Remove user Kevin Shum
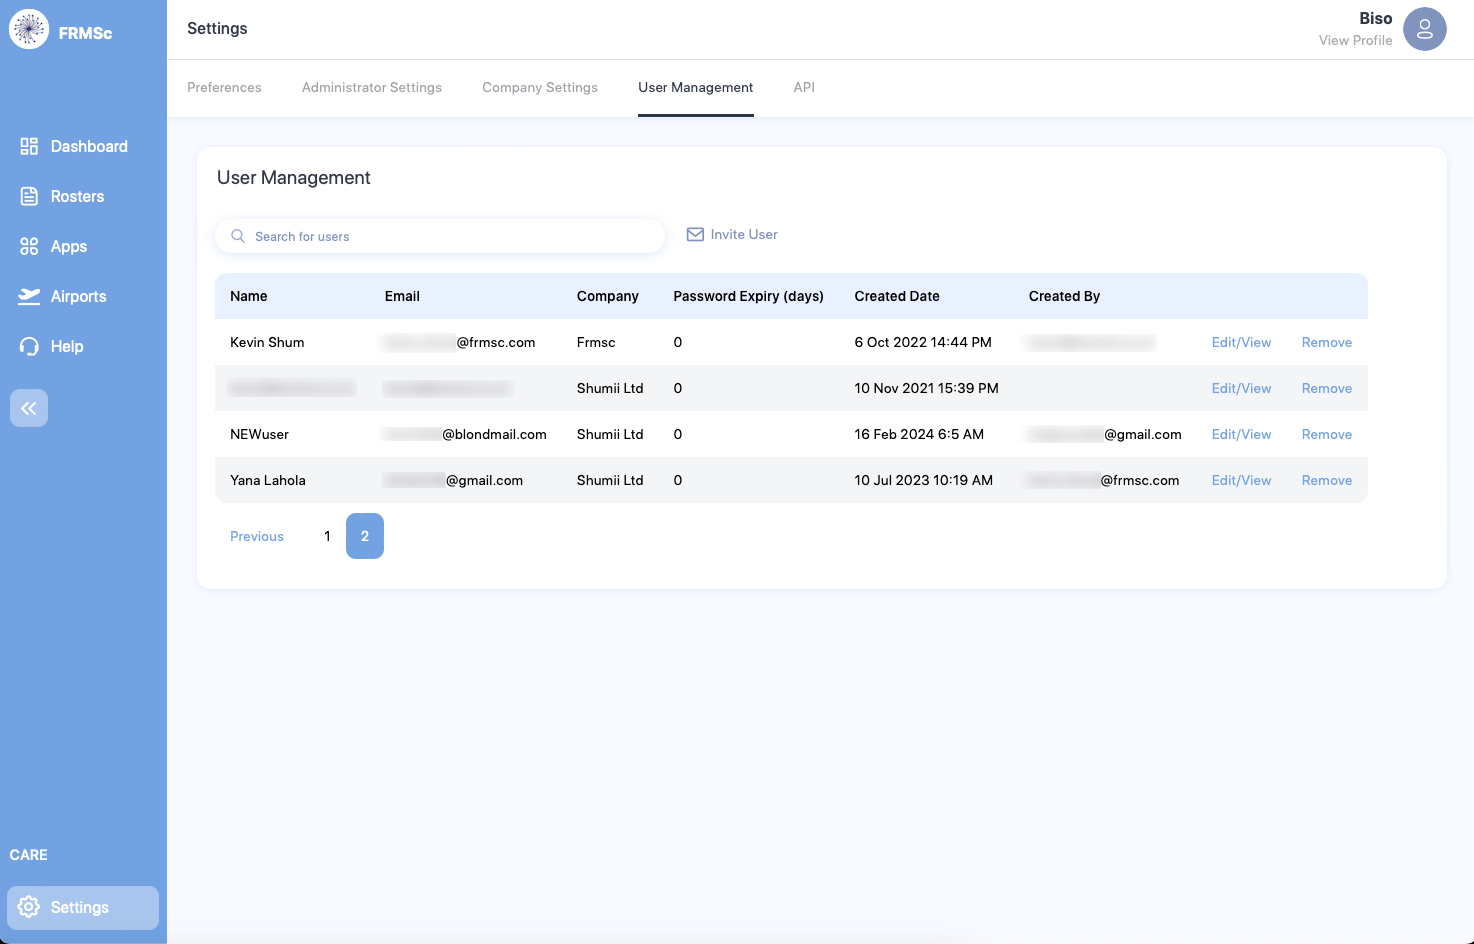 (1327, 342)
